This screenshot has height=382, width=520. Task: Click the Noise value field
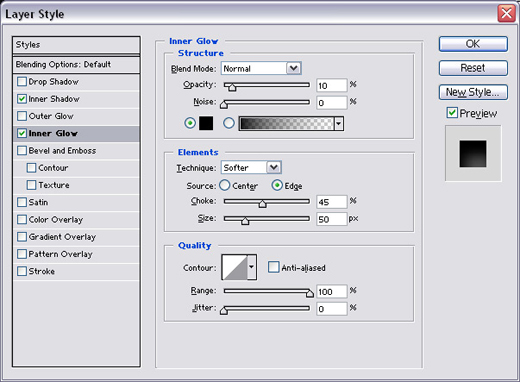tap(332, 103)
